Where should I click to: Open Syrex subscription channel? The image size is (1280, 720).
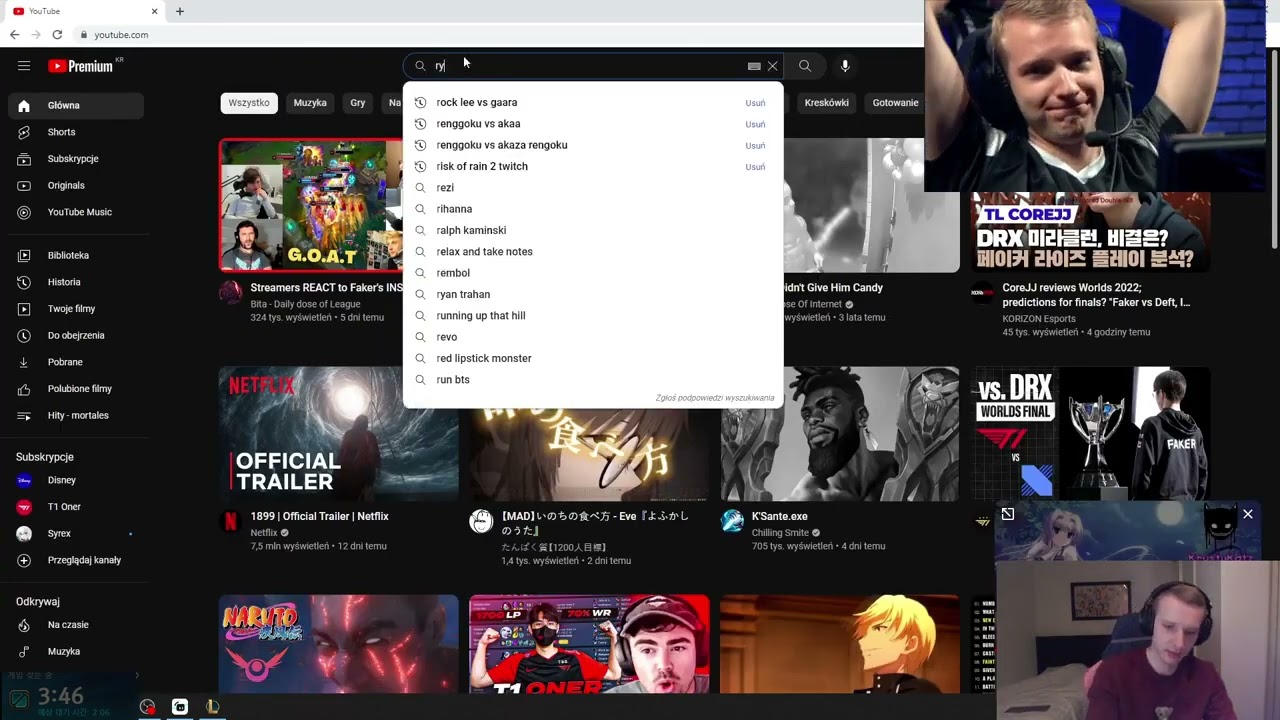coord(76,534)
